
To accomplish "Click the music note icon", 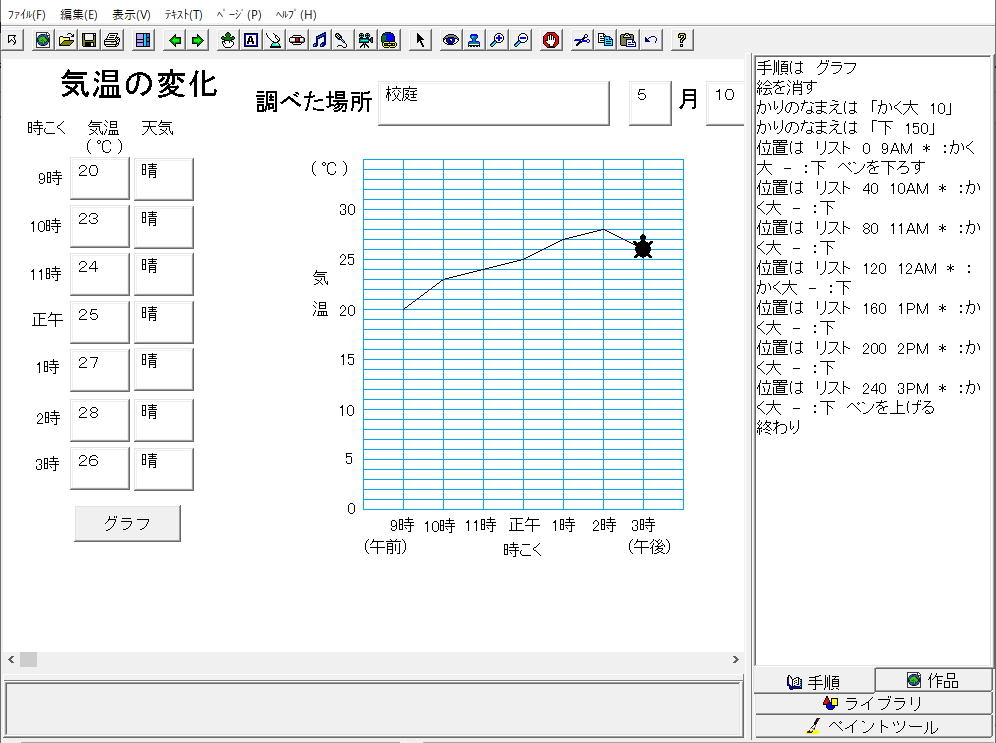I will pyautogui.click(x=320, y=40).
